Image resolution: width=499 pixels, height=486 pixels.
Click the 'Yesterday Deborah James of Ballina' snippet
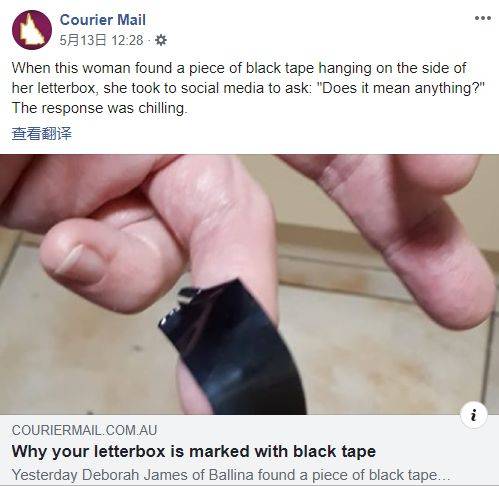(x=231, y=475)
